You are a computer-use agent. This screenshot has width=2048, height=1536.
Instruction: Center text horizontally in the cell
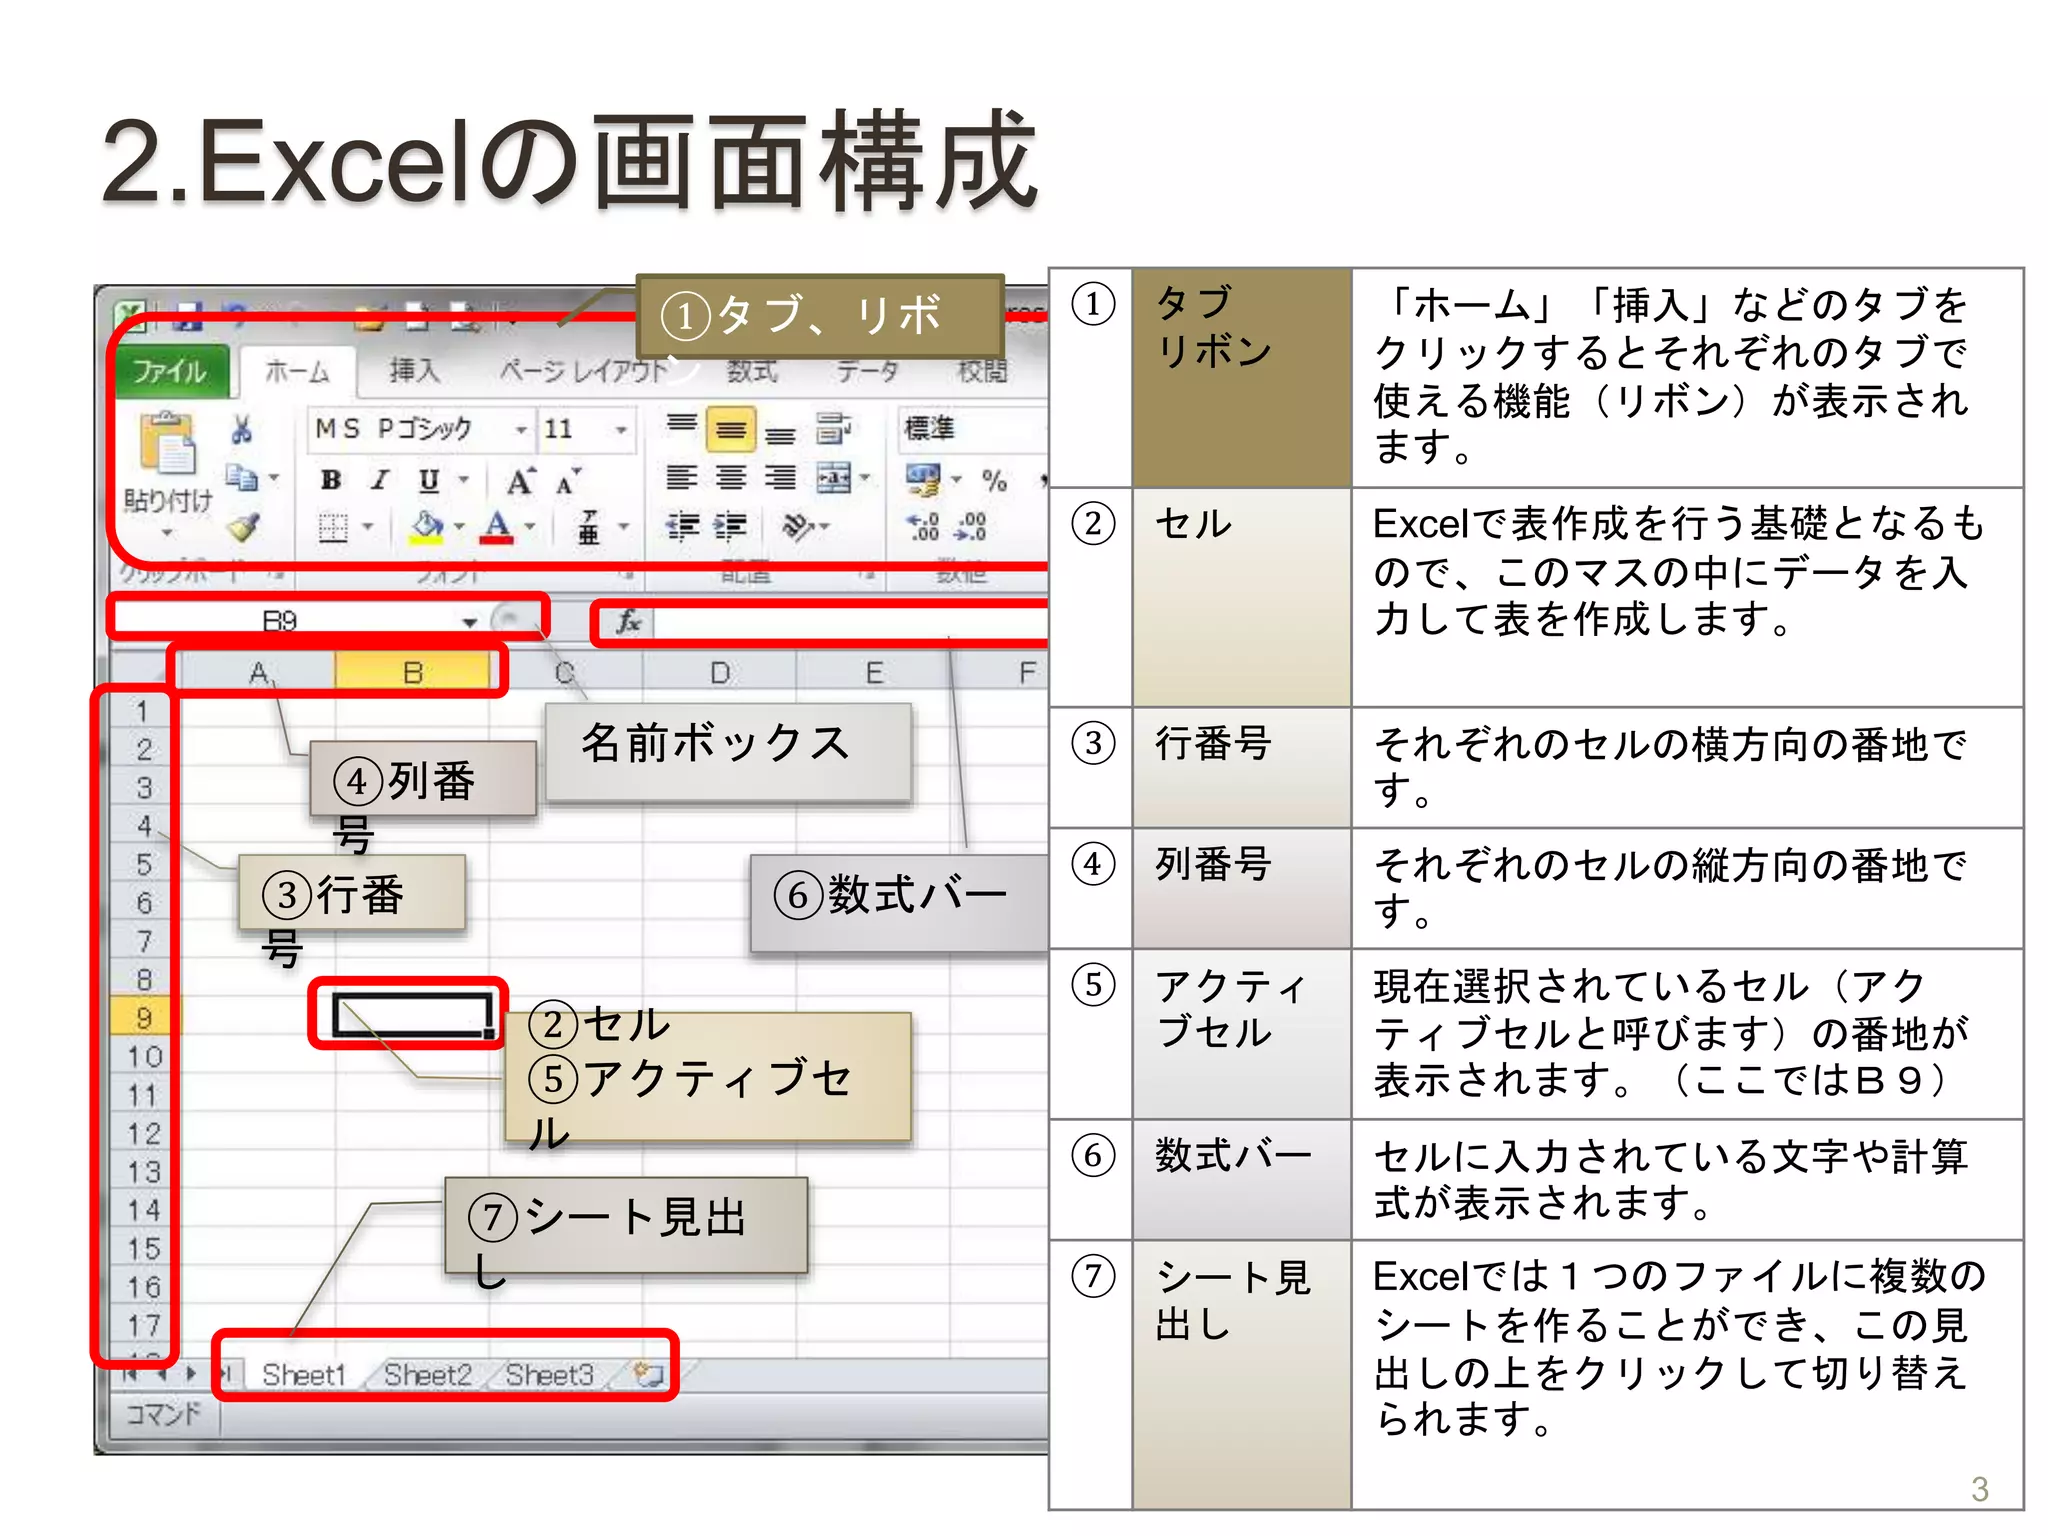click(x=731, y=478)
